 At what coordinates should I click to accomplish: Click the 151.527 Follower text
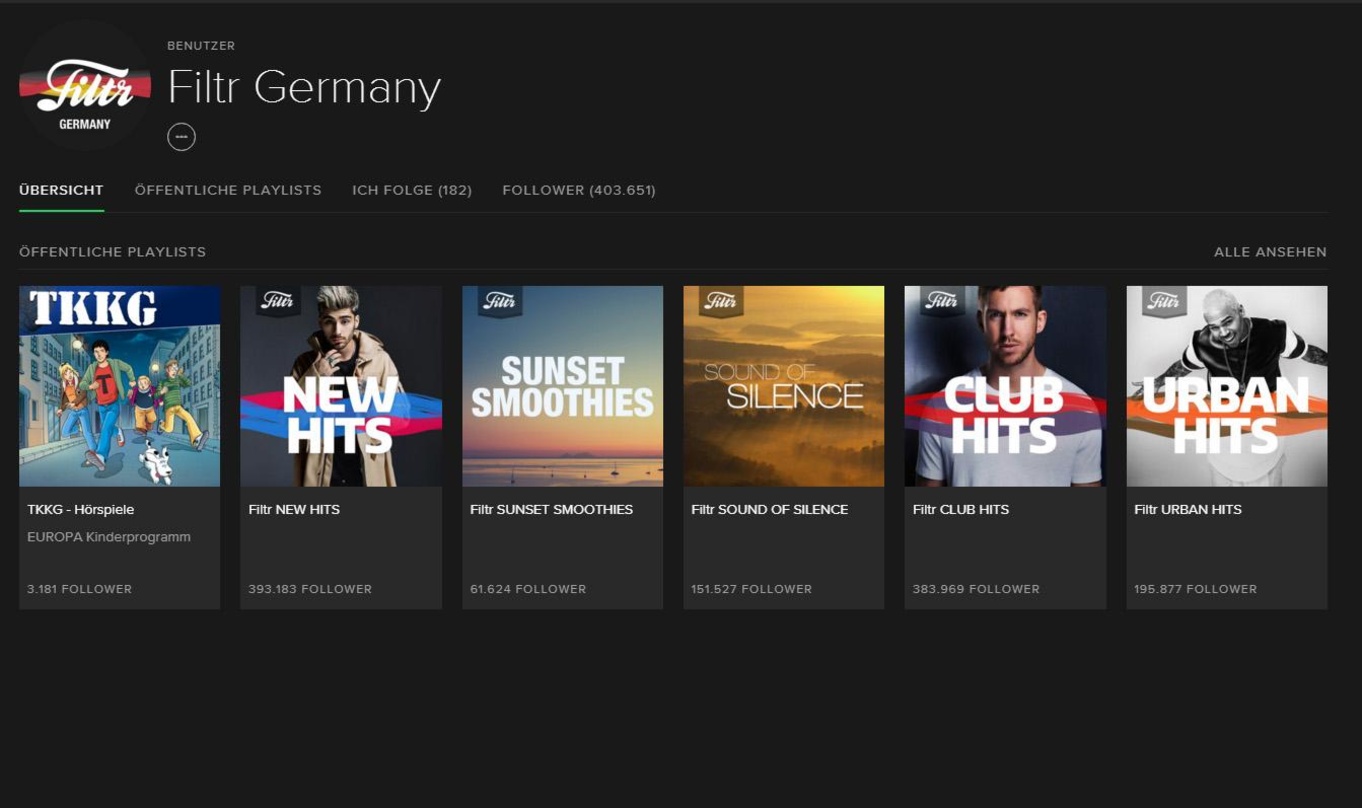click(751, 589)
